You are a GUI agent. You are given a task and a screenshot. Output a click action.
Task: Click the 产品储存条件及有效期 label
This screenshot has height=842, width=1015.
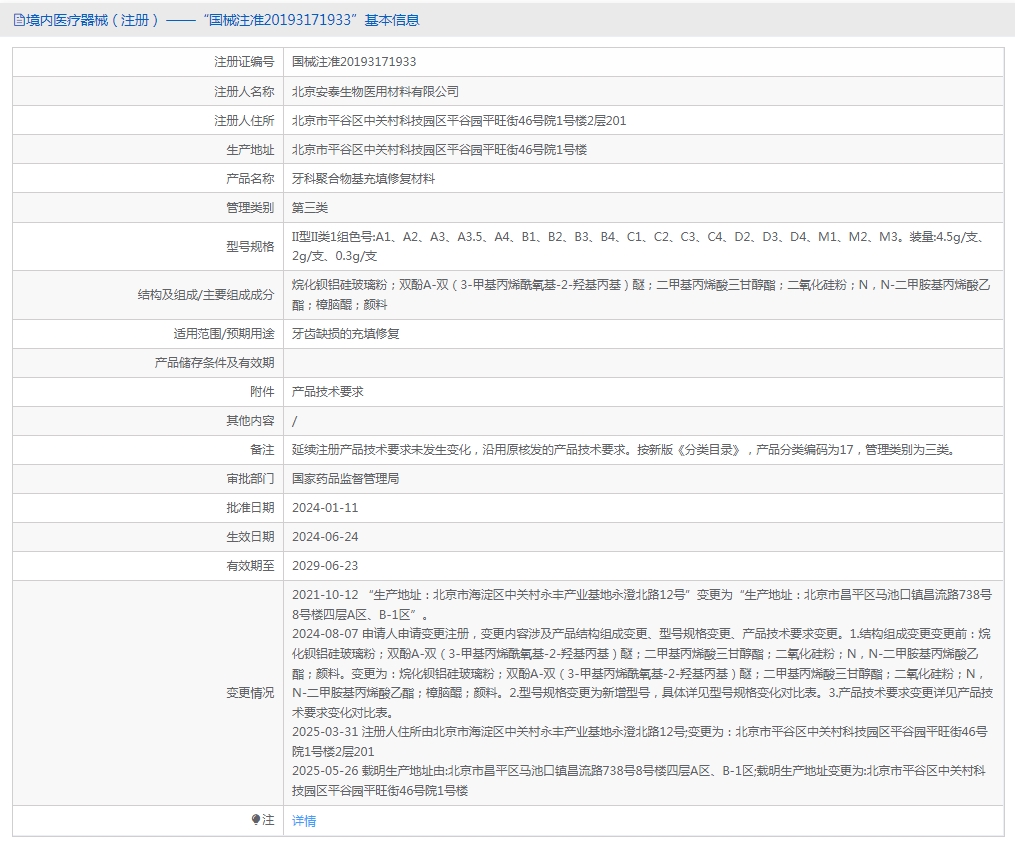[x=214, y=362]
